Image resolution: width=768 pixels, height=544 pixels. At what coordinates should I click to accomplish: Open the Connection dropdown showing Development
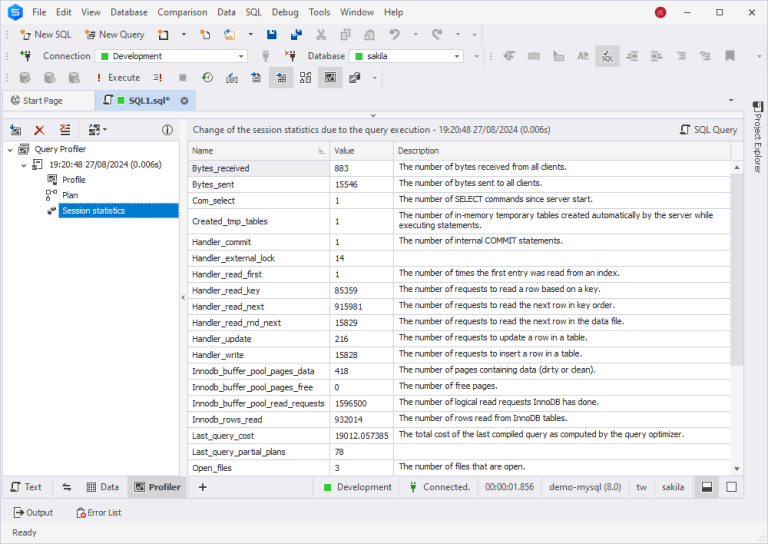(x=171, y=56)
